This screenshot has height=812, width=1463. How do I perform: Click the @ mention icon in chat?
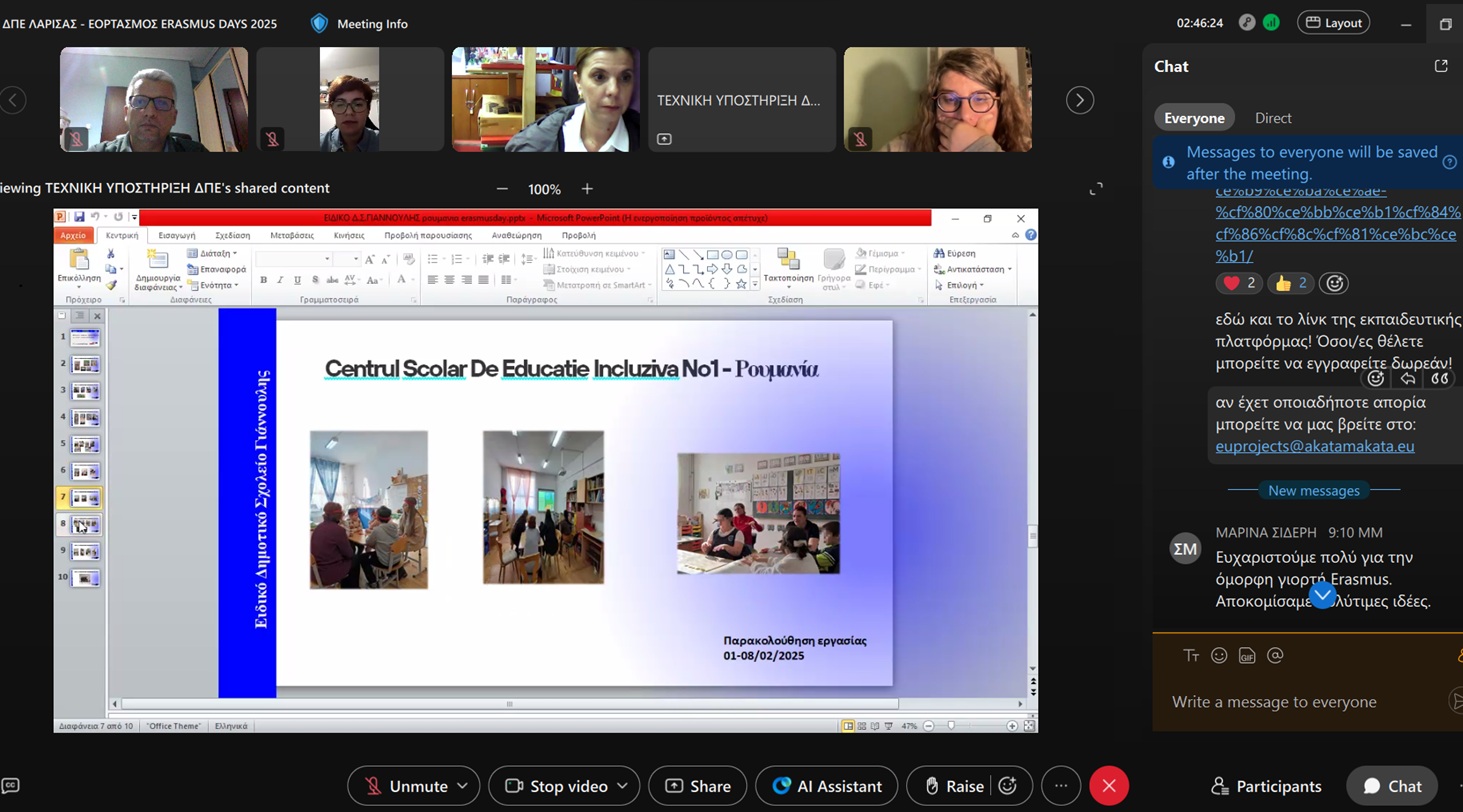click(1275, 656)
